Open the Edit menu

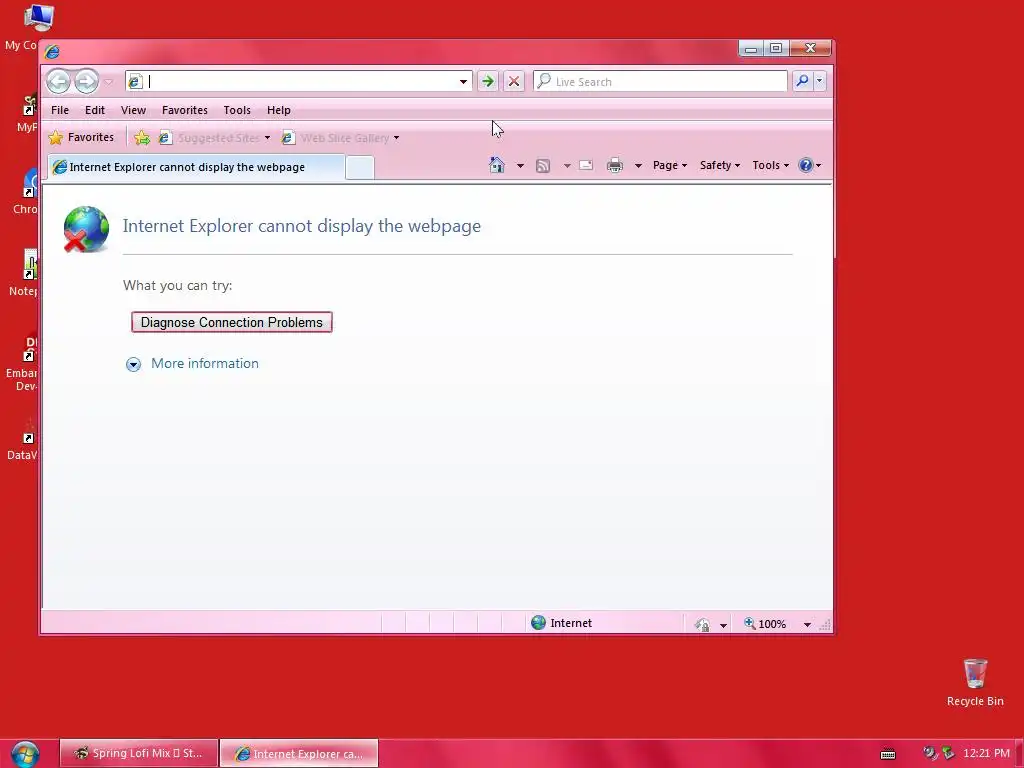pos(95,110)
